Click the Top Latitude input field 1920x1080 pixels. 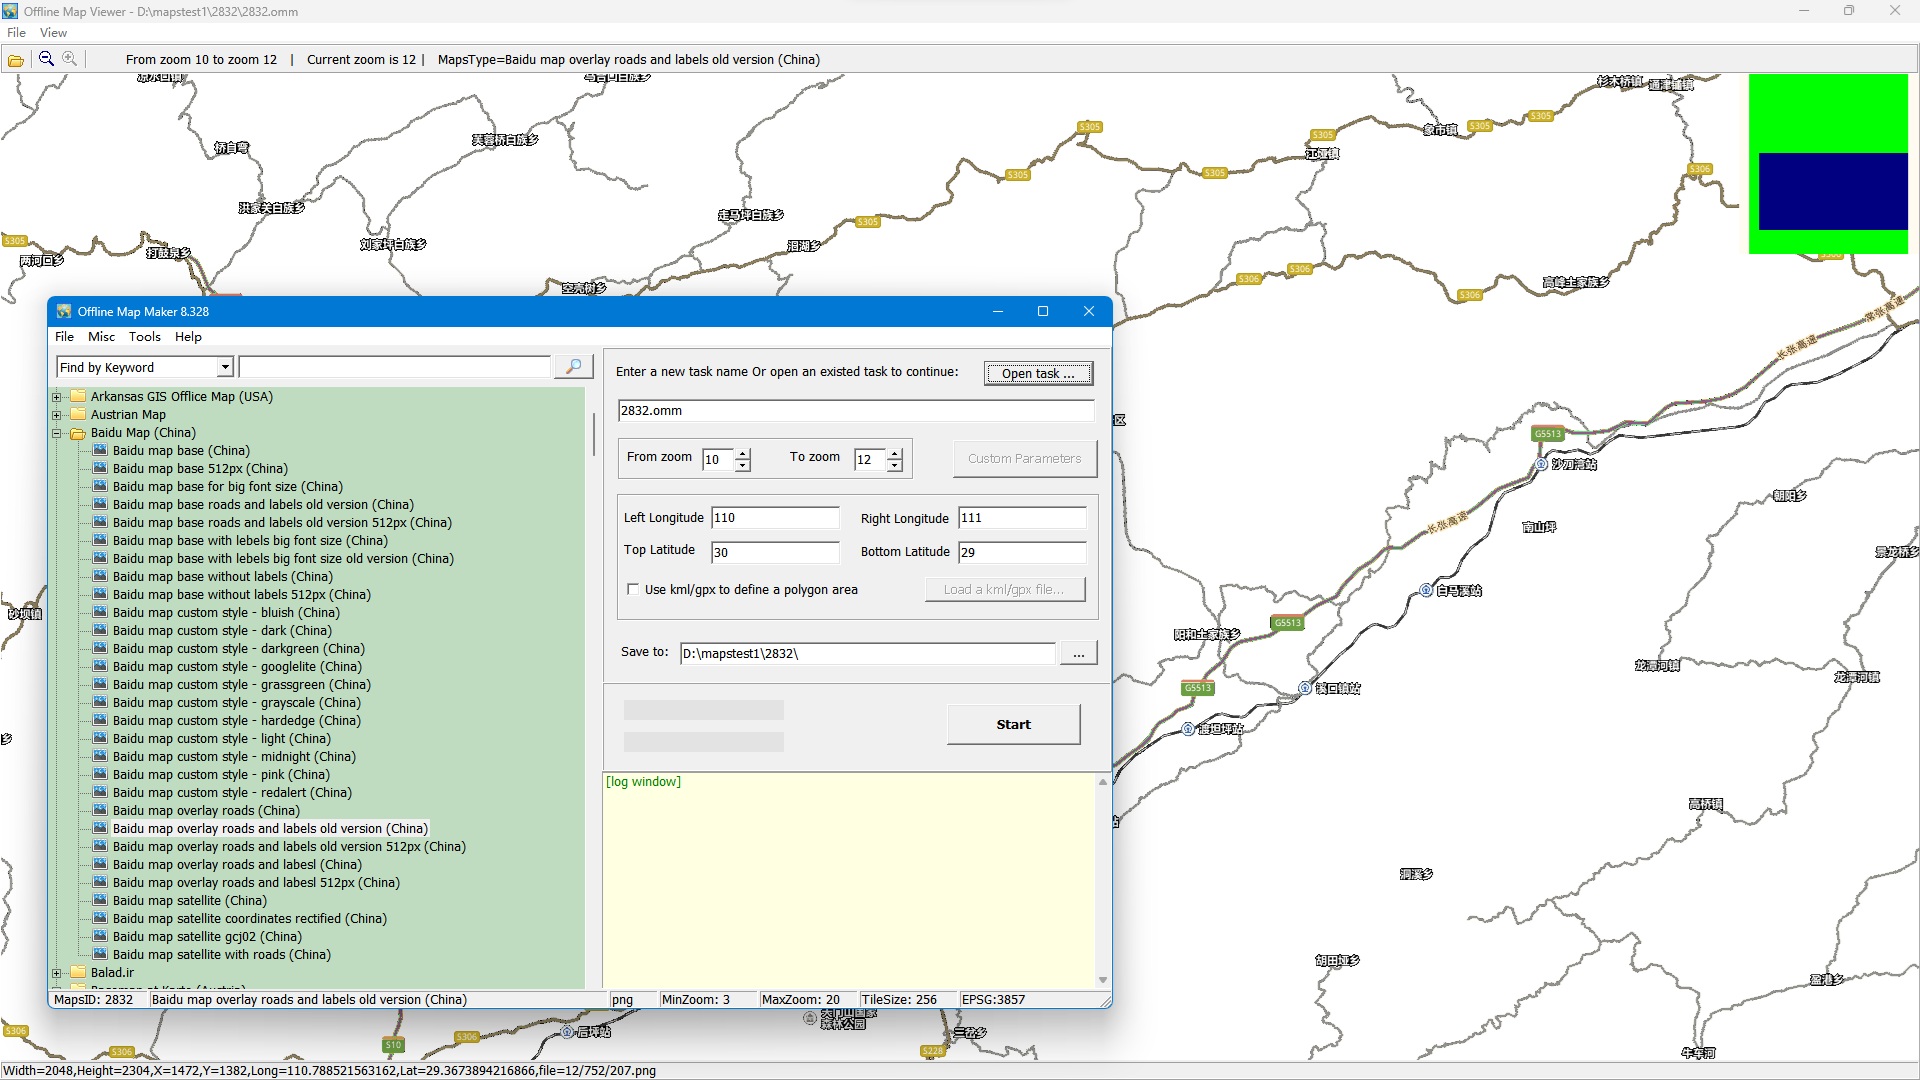pyautogui.click(x=775, y=552)
